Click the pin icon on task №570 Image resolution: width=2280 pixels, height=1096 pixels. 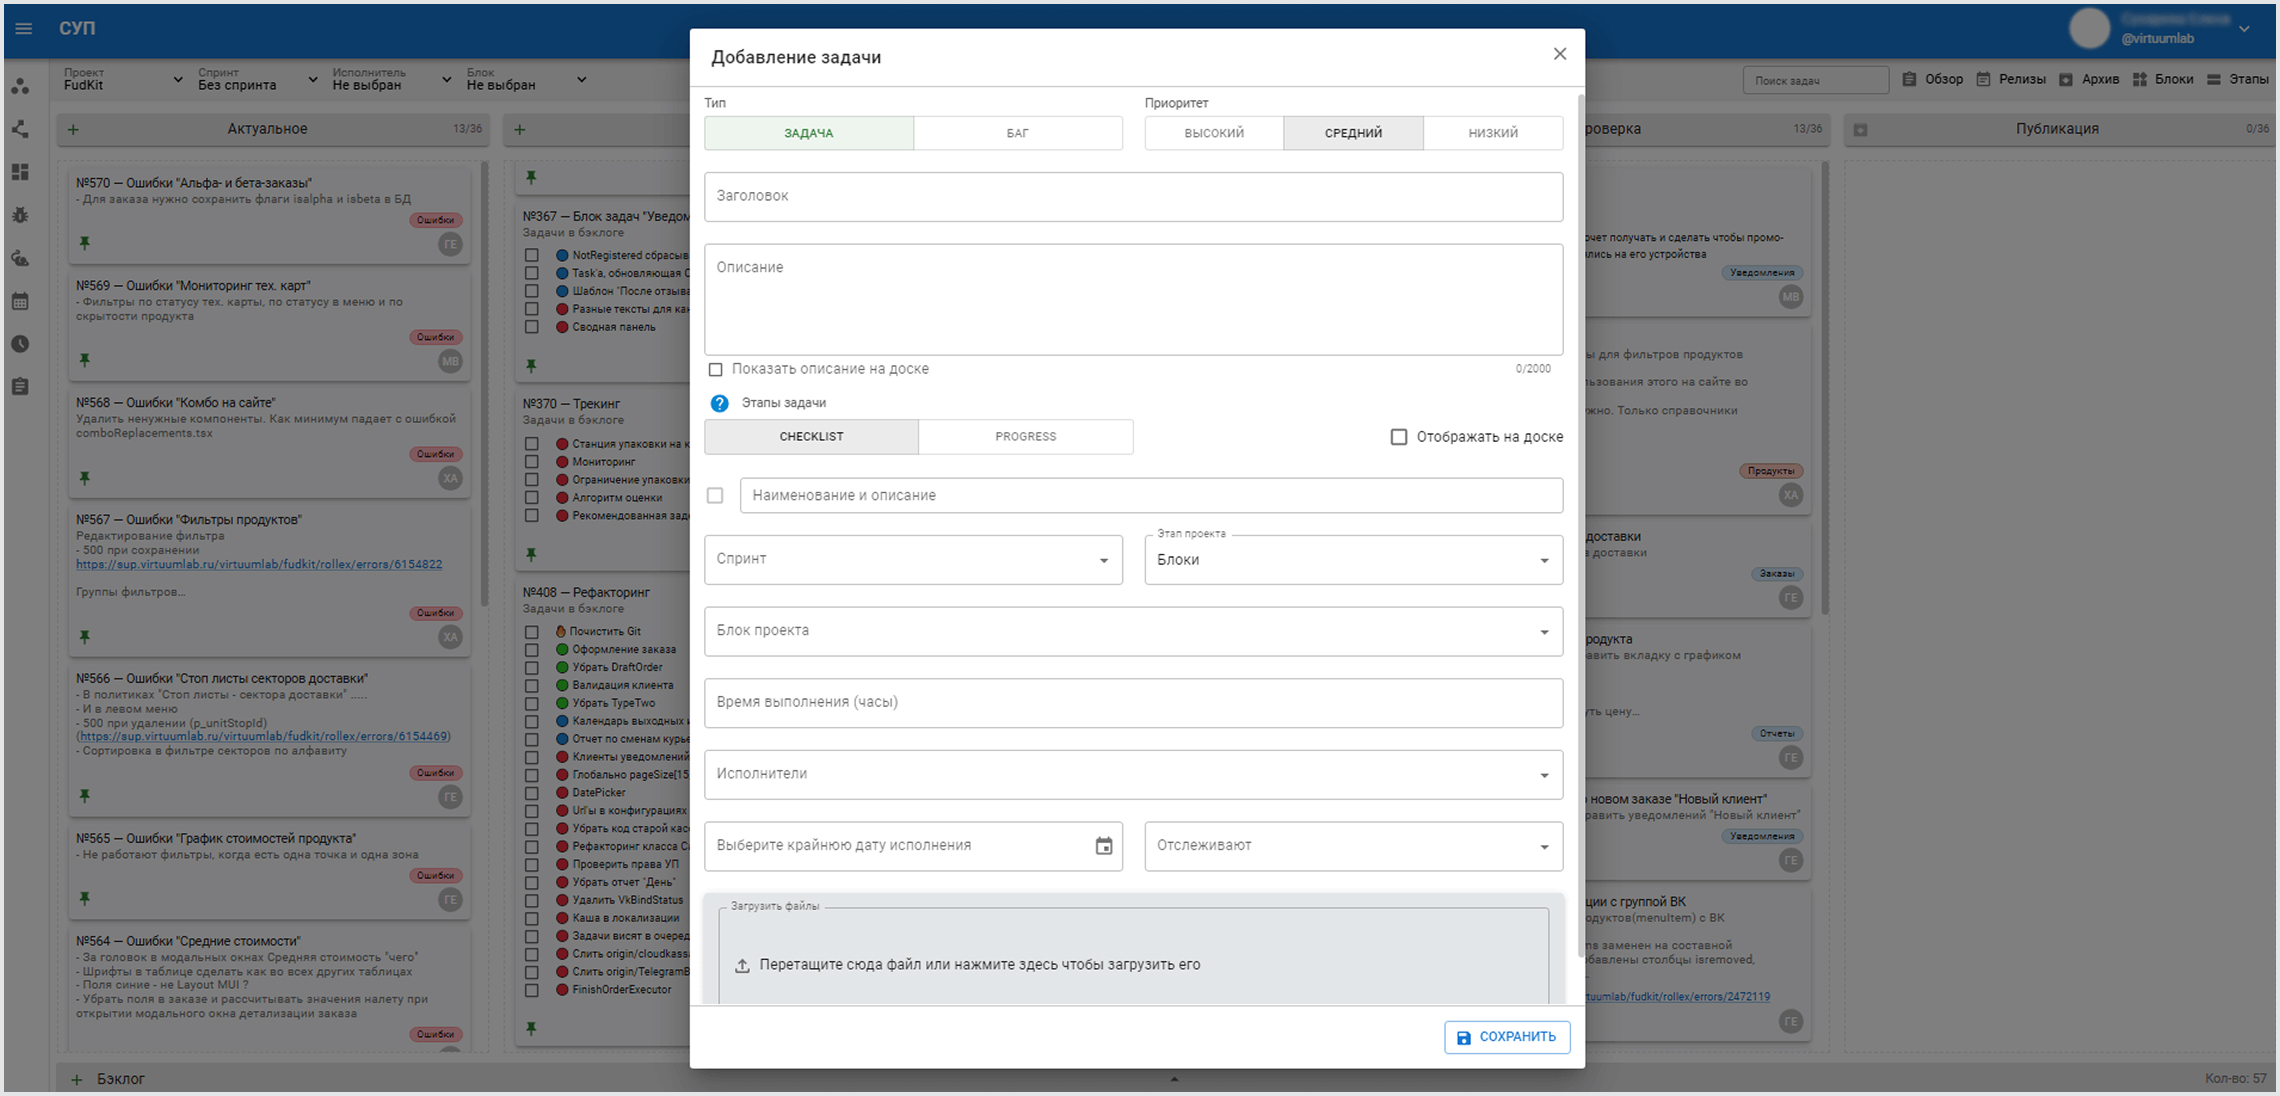[85, 243]
